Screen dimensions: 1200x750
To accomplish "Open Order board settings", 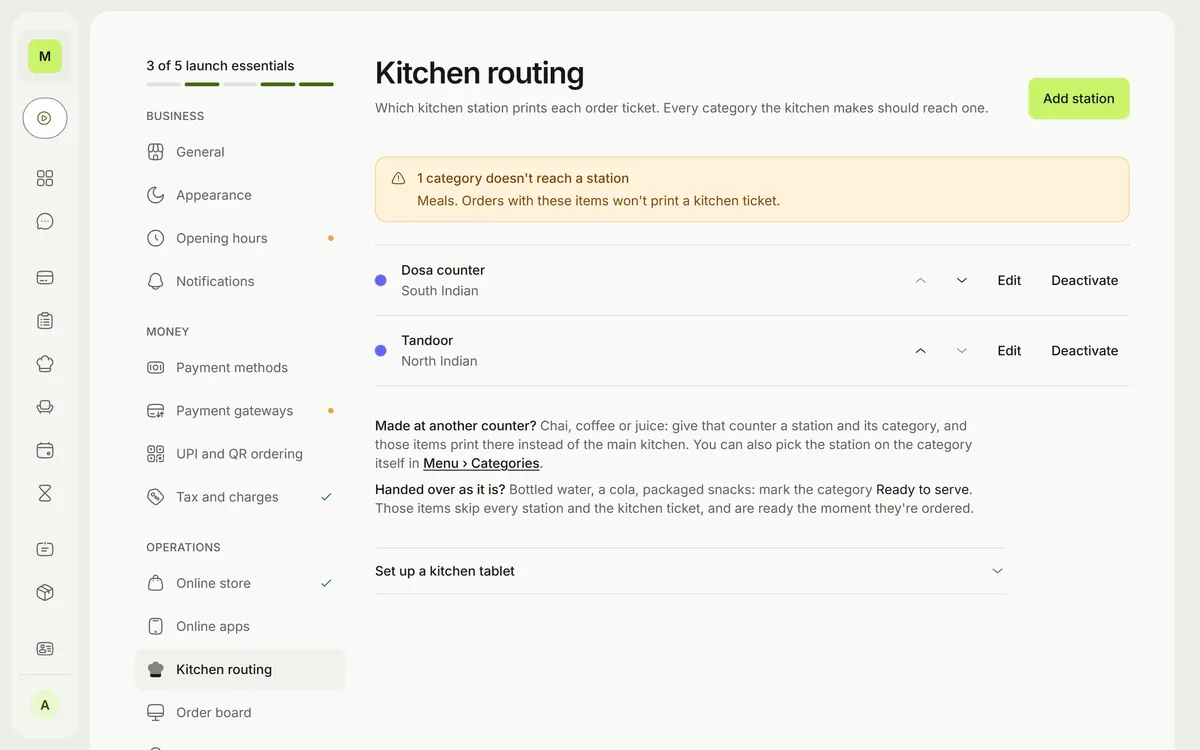I will 240,712.
